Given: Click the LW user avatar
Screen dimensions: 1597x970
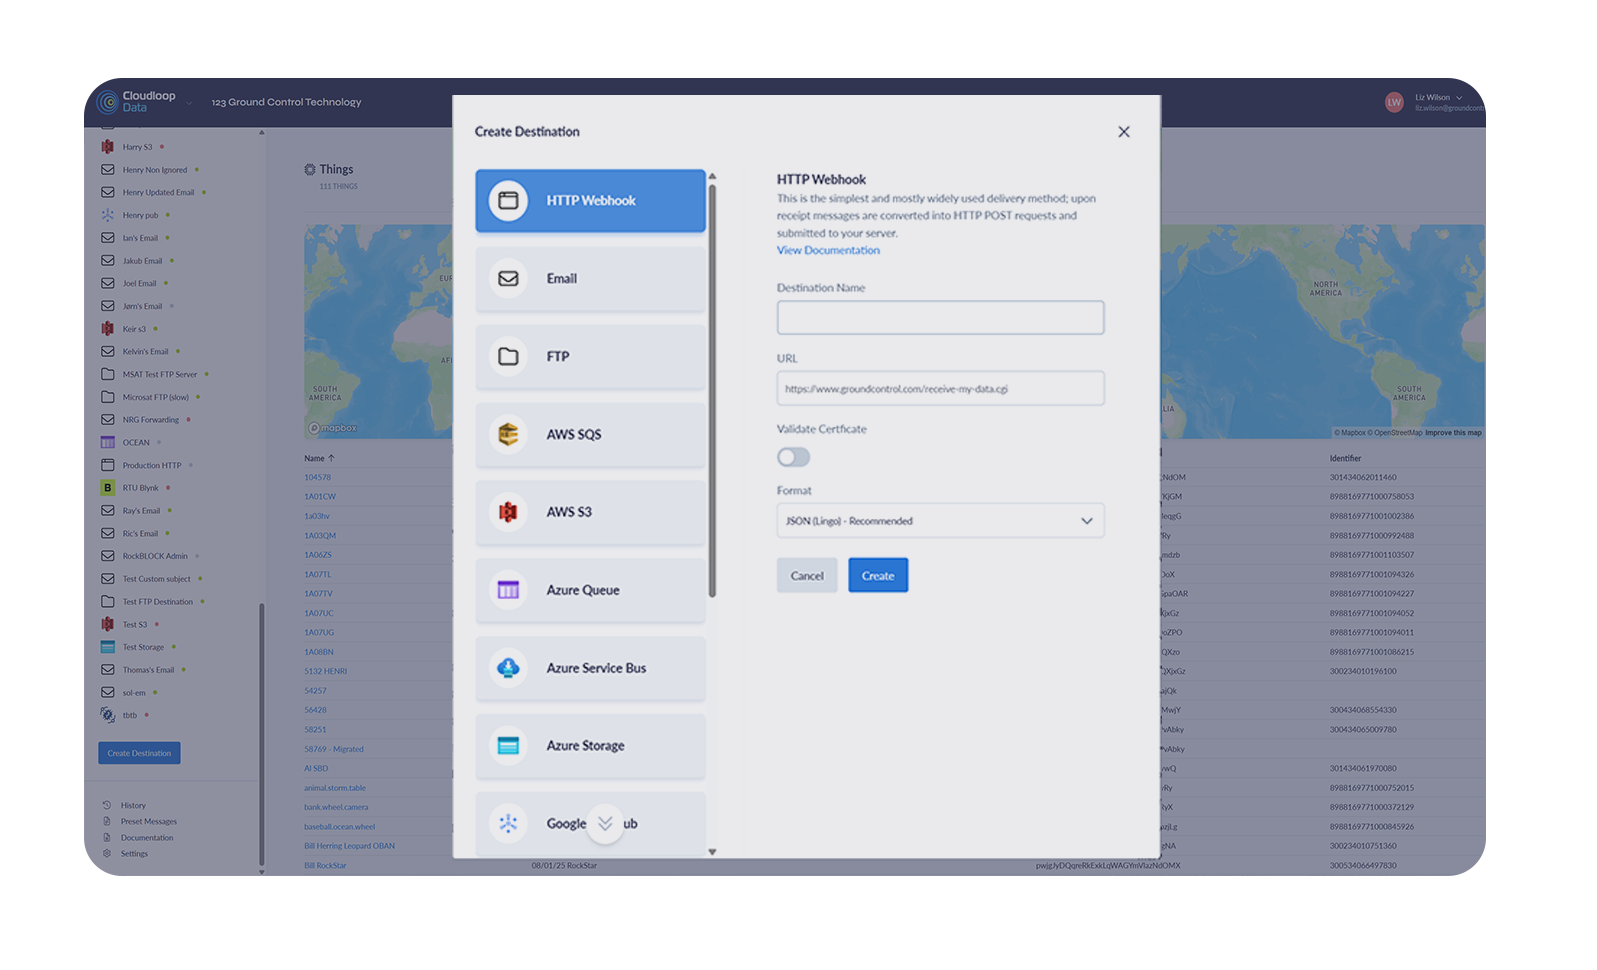Looking at the screenshot, I should tap(1394, 102).
